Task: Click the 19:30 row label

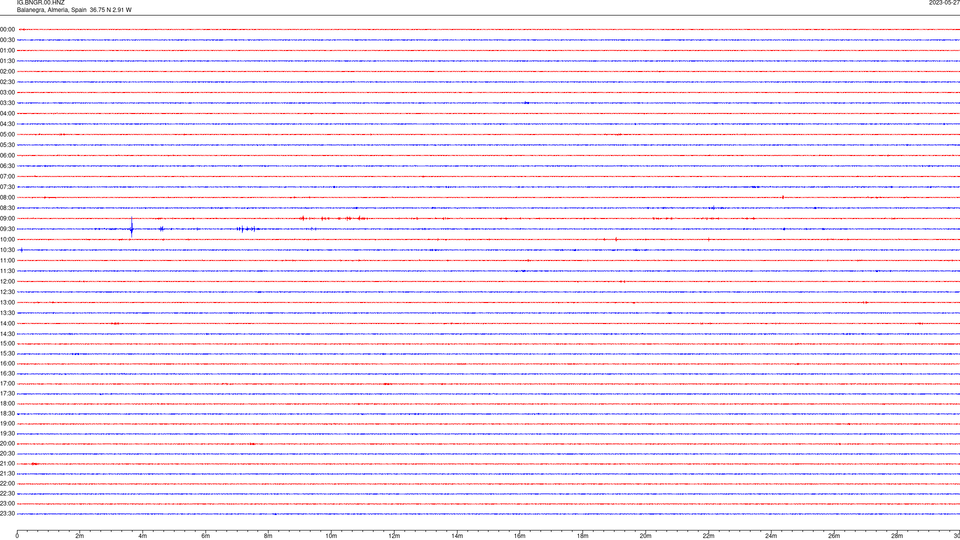Action: (x=7, y=433)
